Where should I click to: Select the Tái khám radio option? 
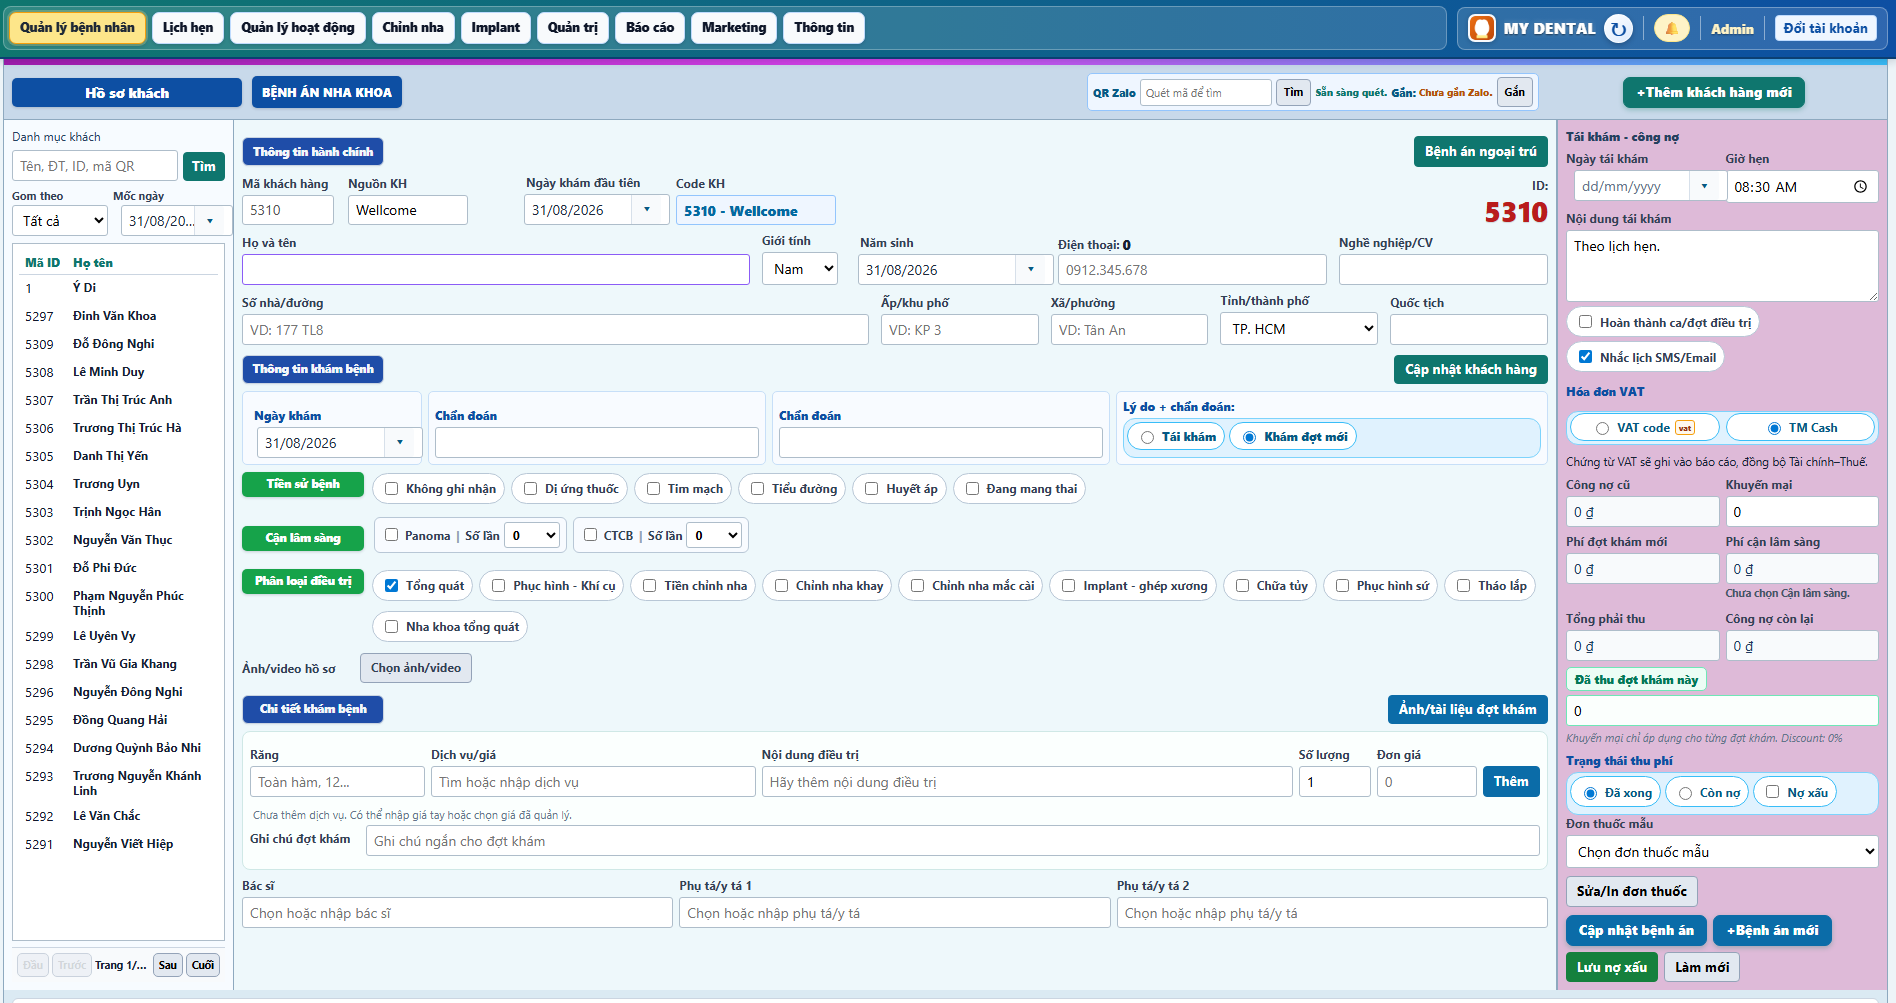coord(1147,437)
